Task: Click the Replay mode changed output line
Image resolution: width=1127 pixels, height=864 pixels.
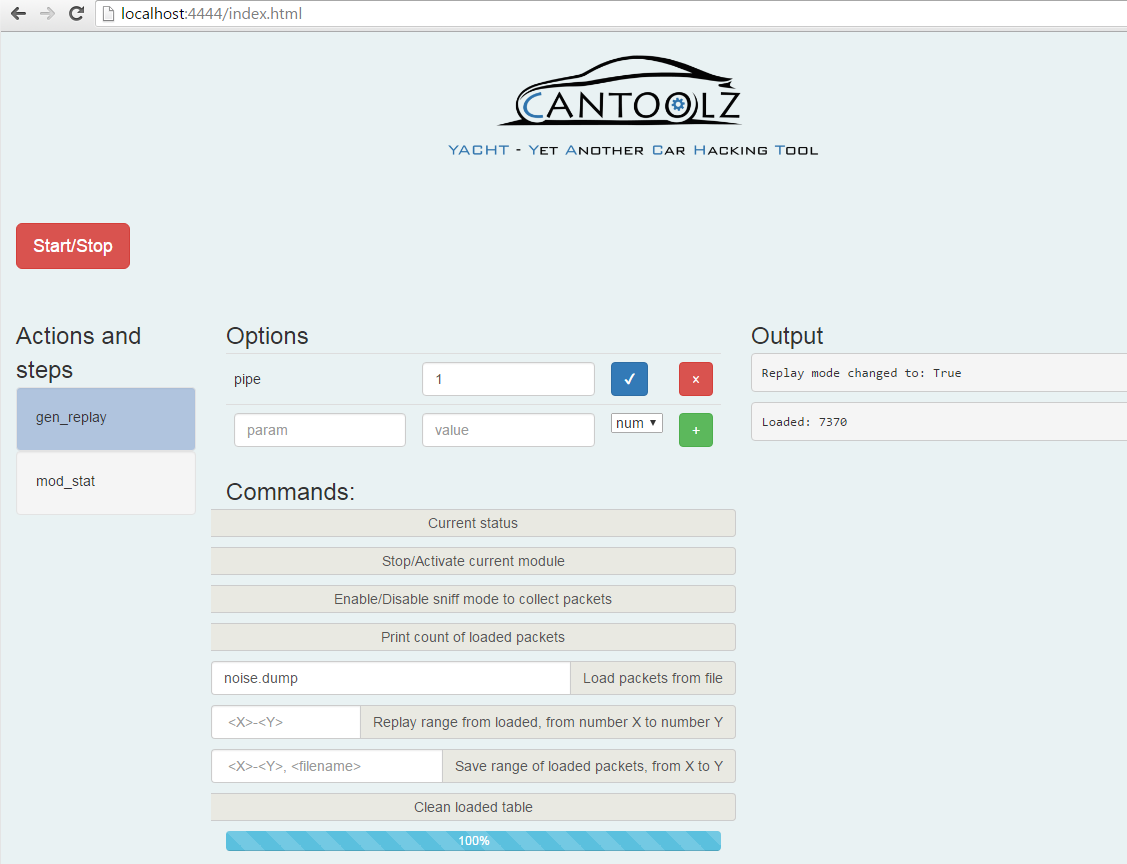Action: tap(939, 373)
